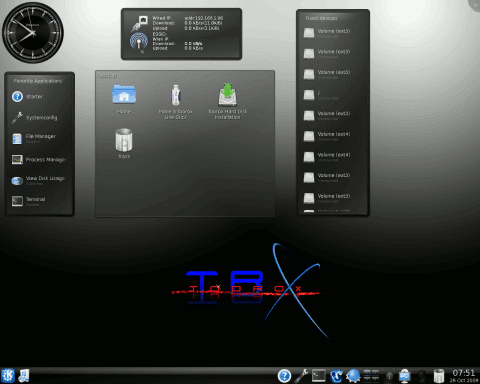This screenshot has width=480, height=384.
Task: Click the digital clock showing 07:51
Action: 464,373
